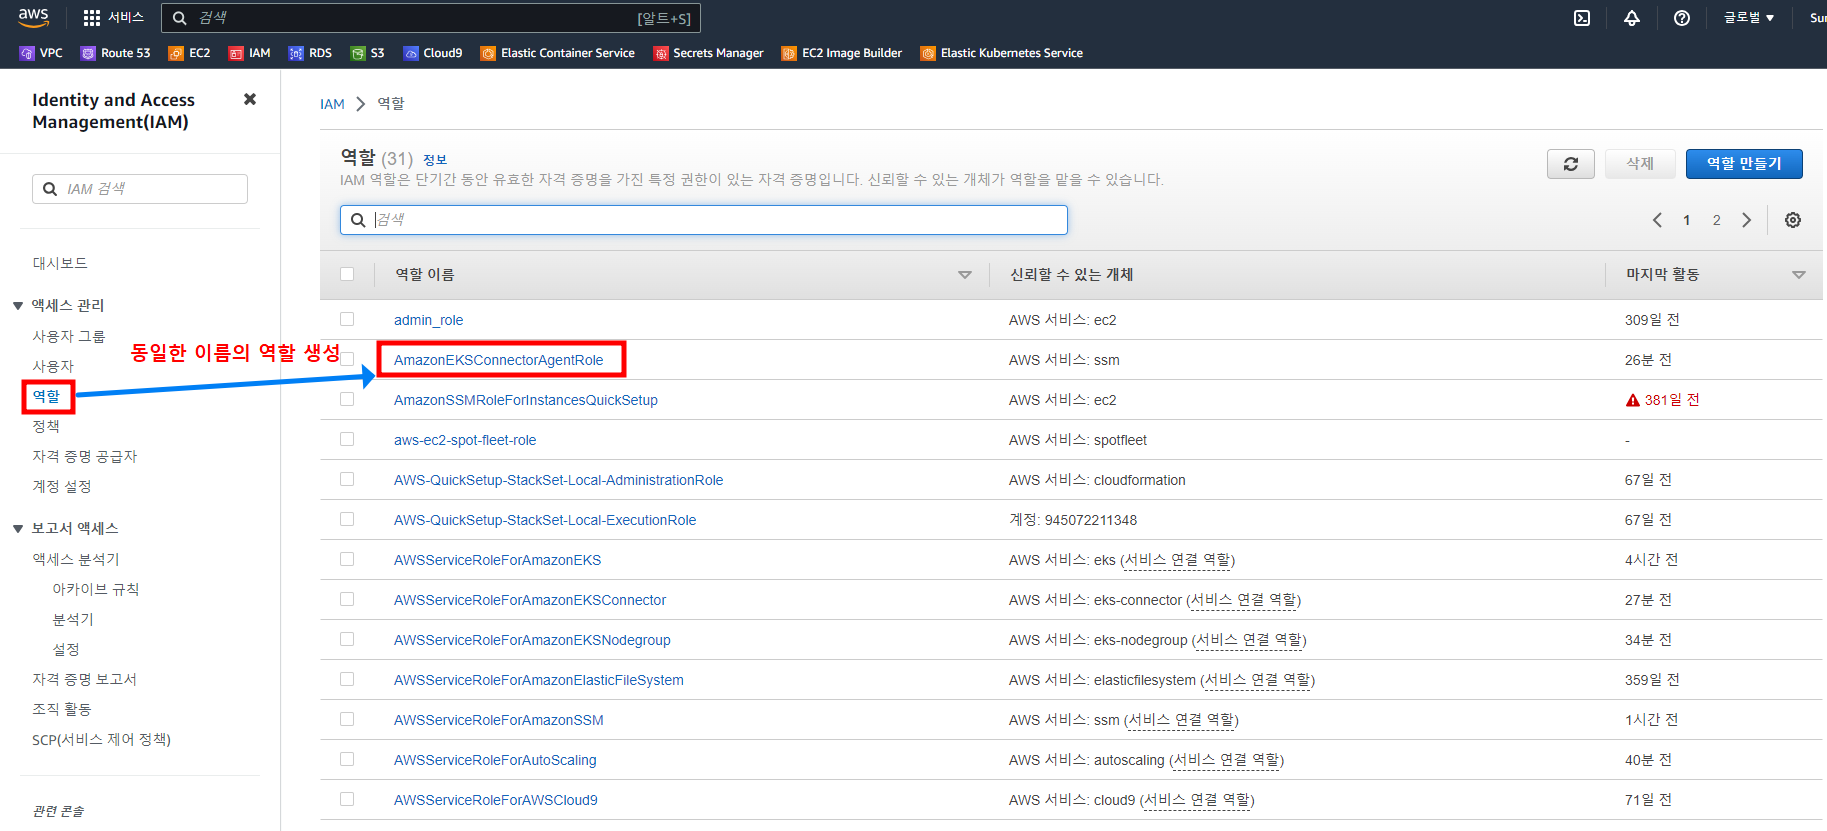Open table preferences gear
This screenshot has width=1827, height=831.
pyautogui.click(x=1793, y=220)
